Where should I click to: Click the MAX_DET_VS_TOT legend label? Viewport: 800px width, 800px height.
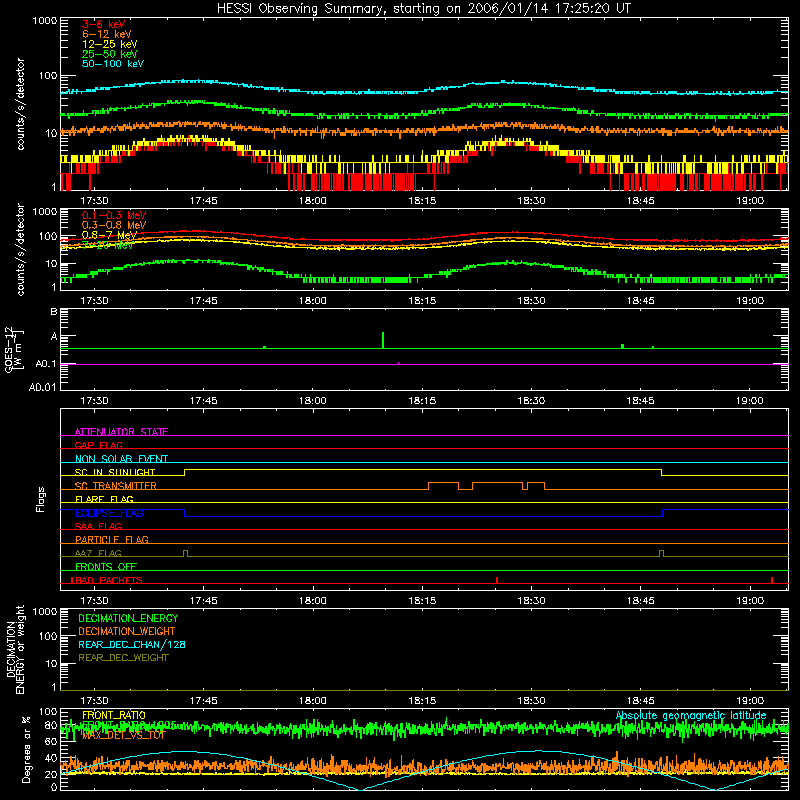tap(123, 735)
